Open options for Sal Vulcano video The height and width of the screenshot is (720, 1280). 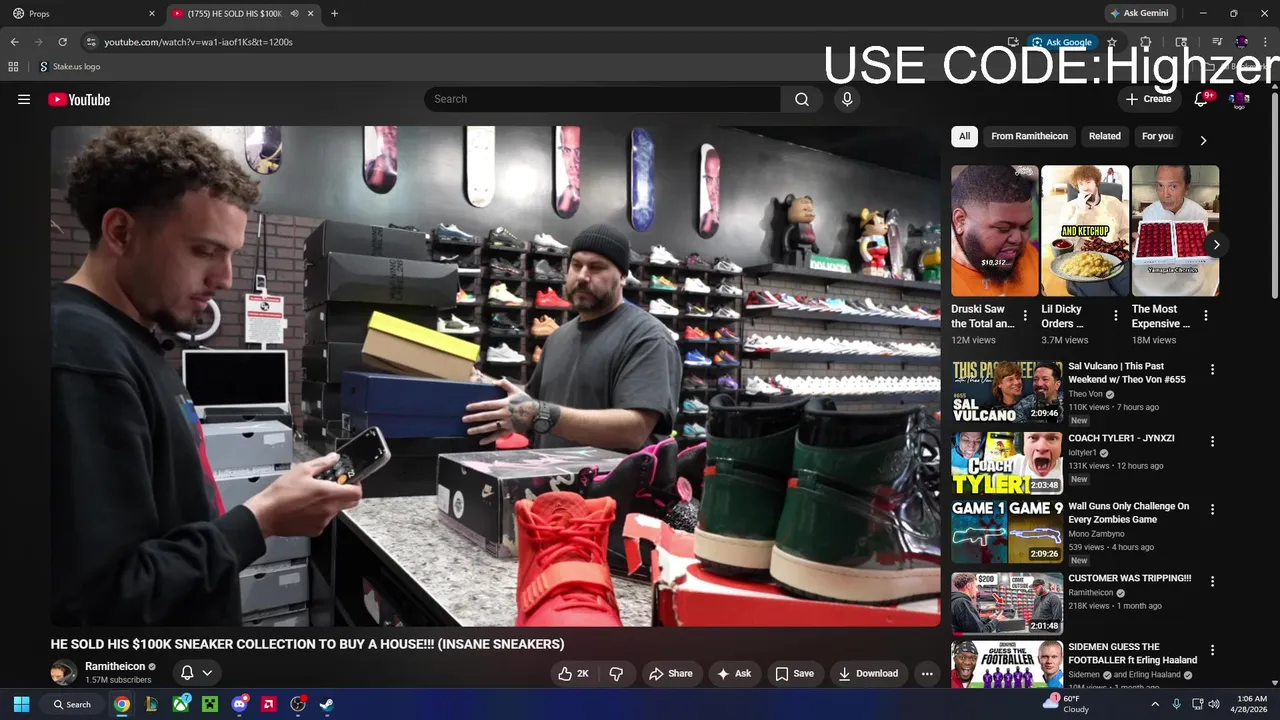click(x=1212, y=370)
